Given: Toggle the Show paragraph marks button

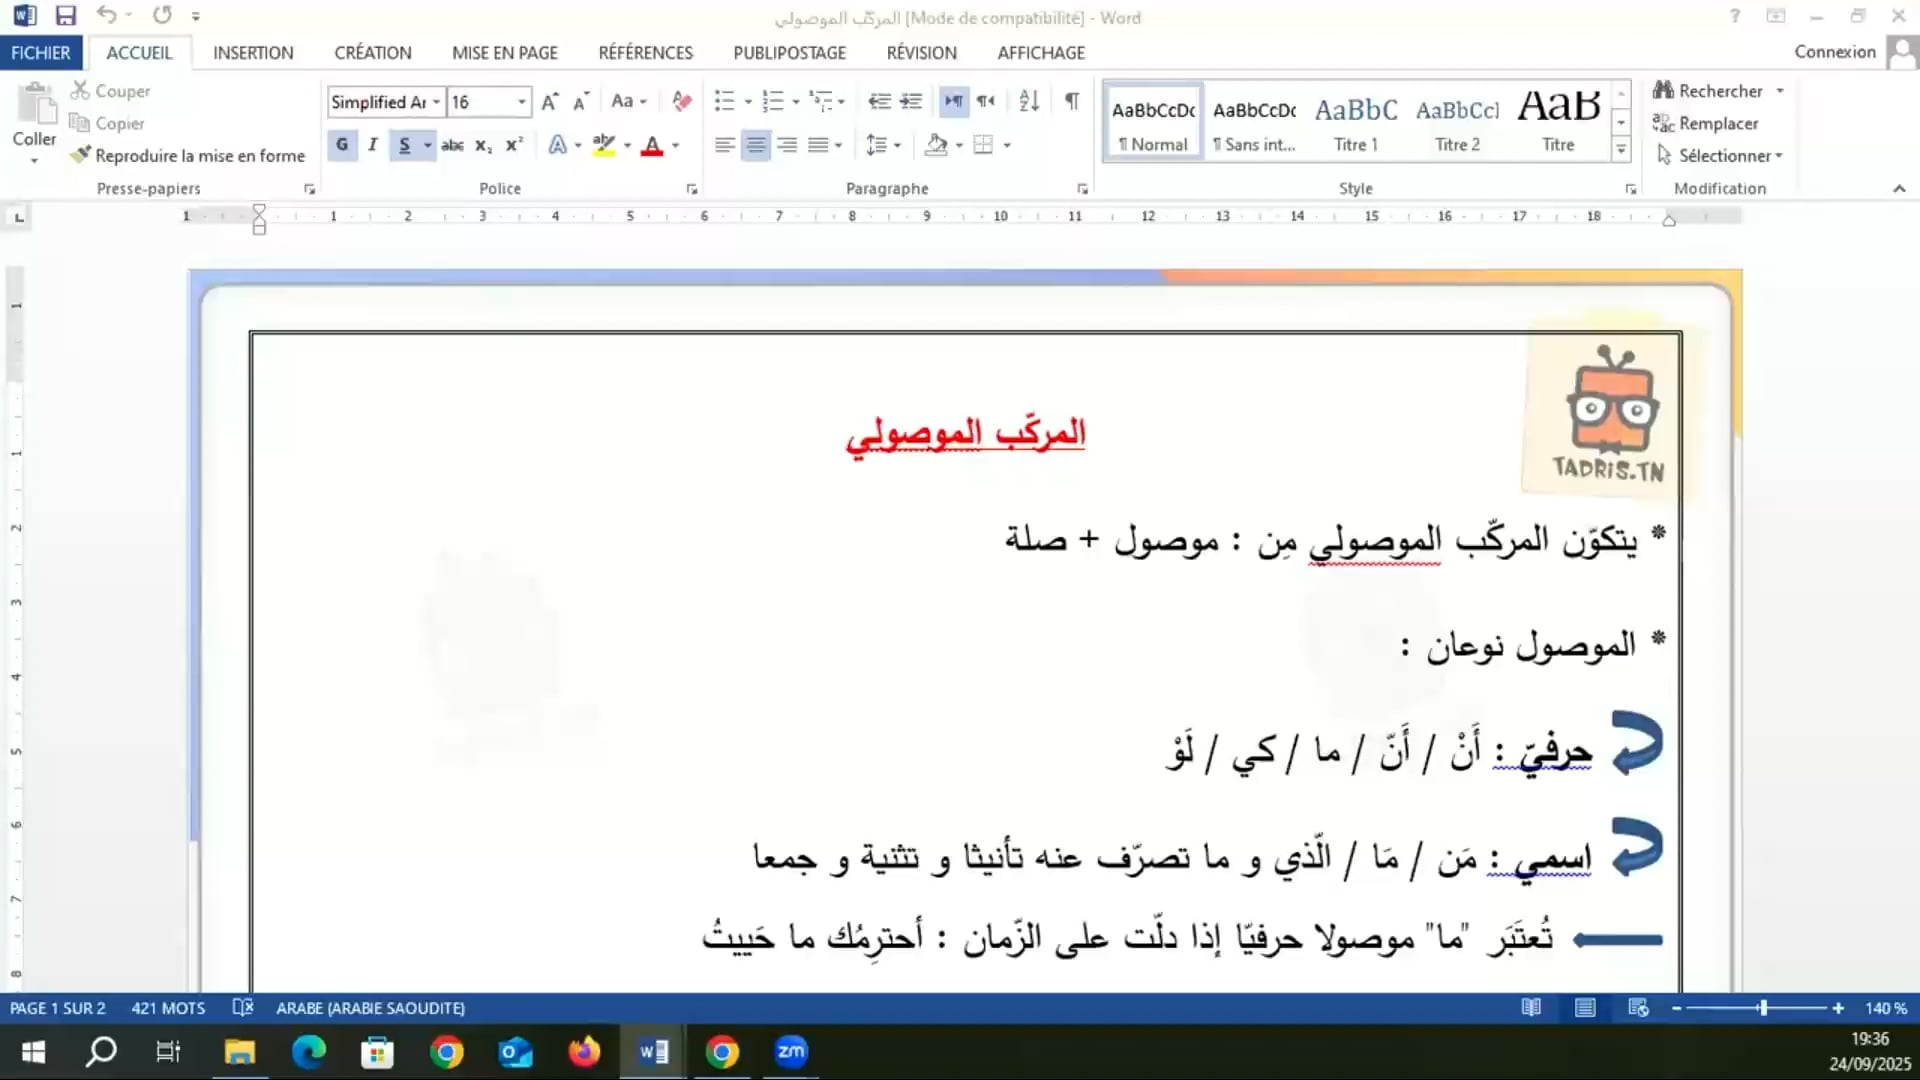Looking at the screenshot, I should [x=1071, y=101].
